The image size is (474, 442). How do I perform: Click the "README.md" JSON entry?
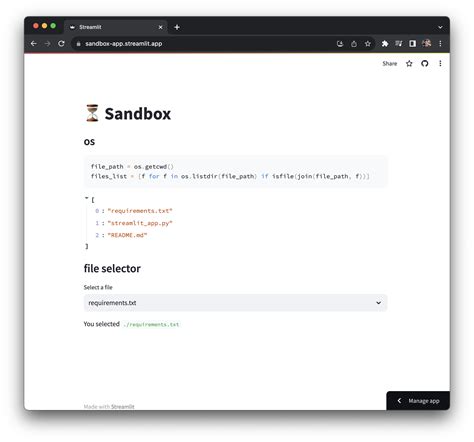pos(127,235)
